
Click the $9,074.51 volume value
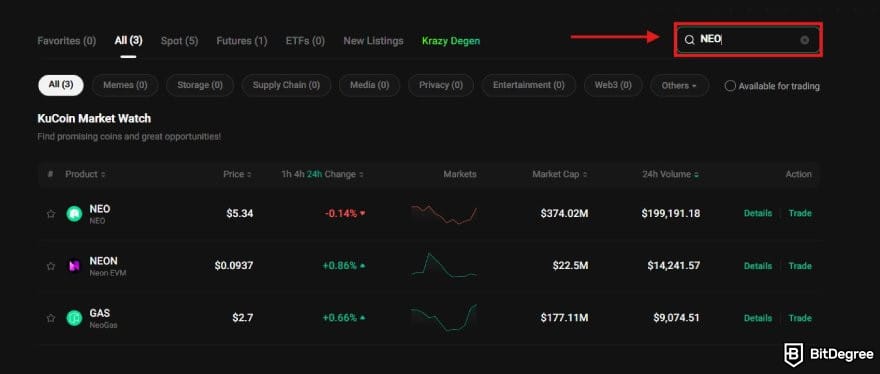pyautogui.click(x=676, y=318)
